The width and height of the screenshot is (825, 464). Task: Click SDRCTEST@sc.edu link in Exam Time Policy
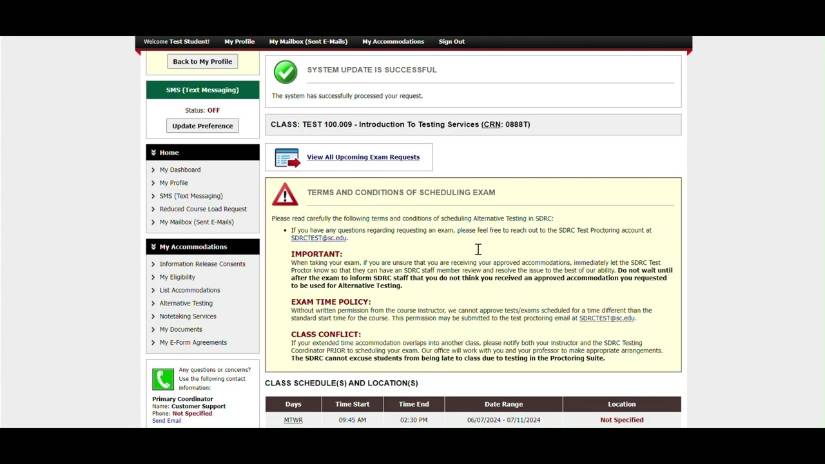(607, 318)
